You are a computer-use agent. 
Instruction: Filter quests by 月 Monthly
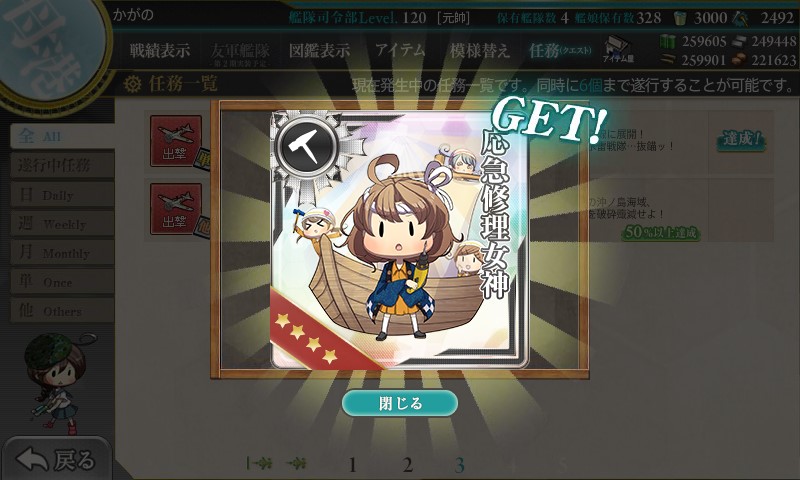pos(62,252)
